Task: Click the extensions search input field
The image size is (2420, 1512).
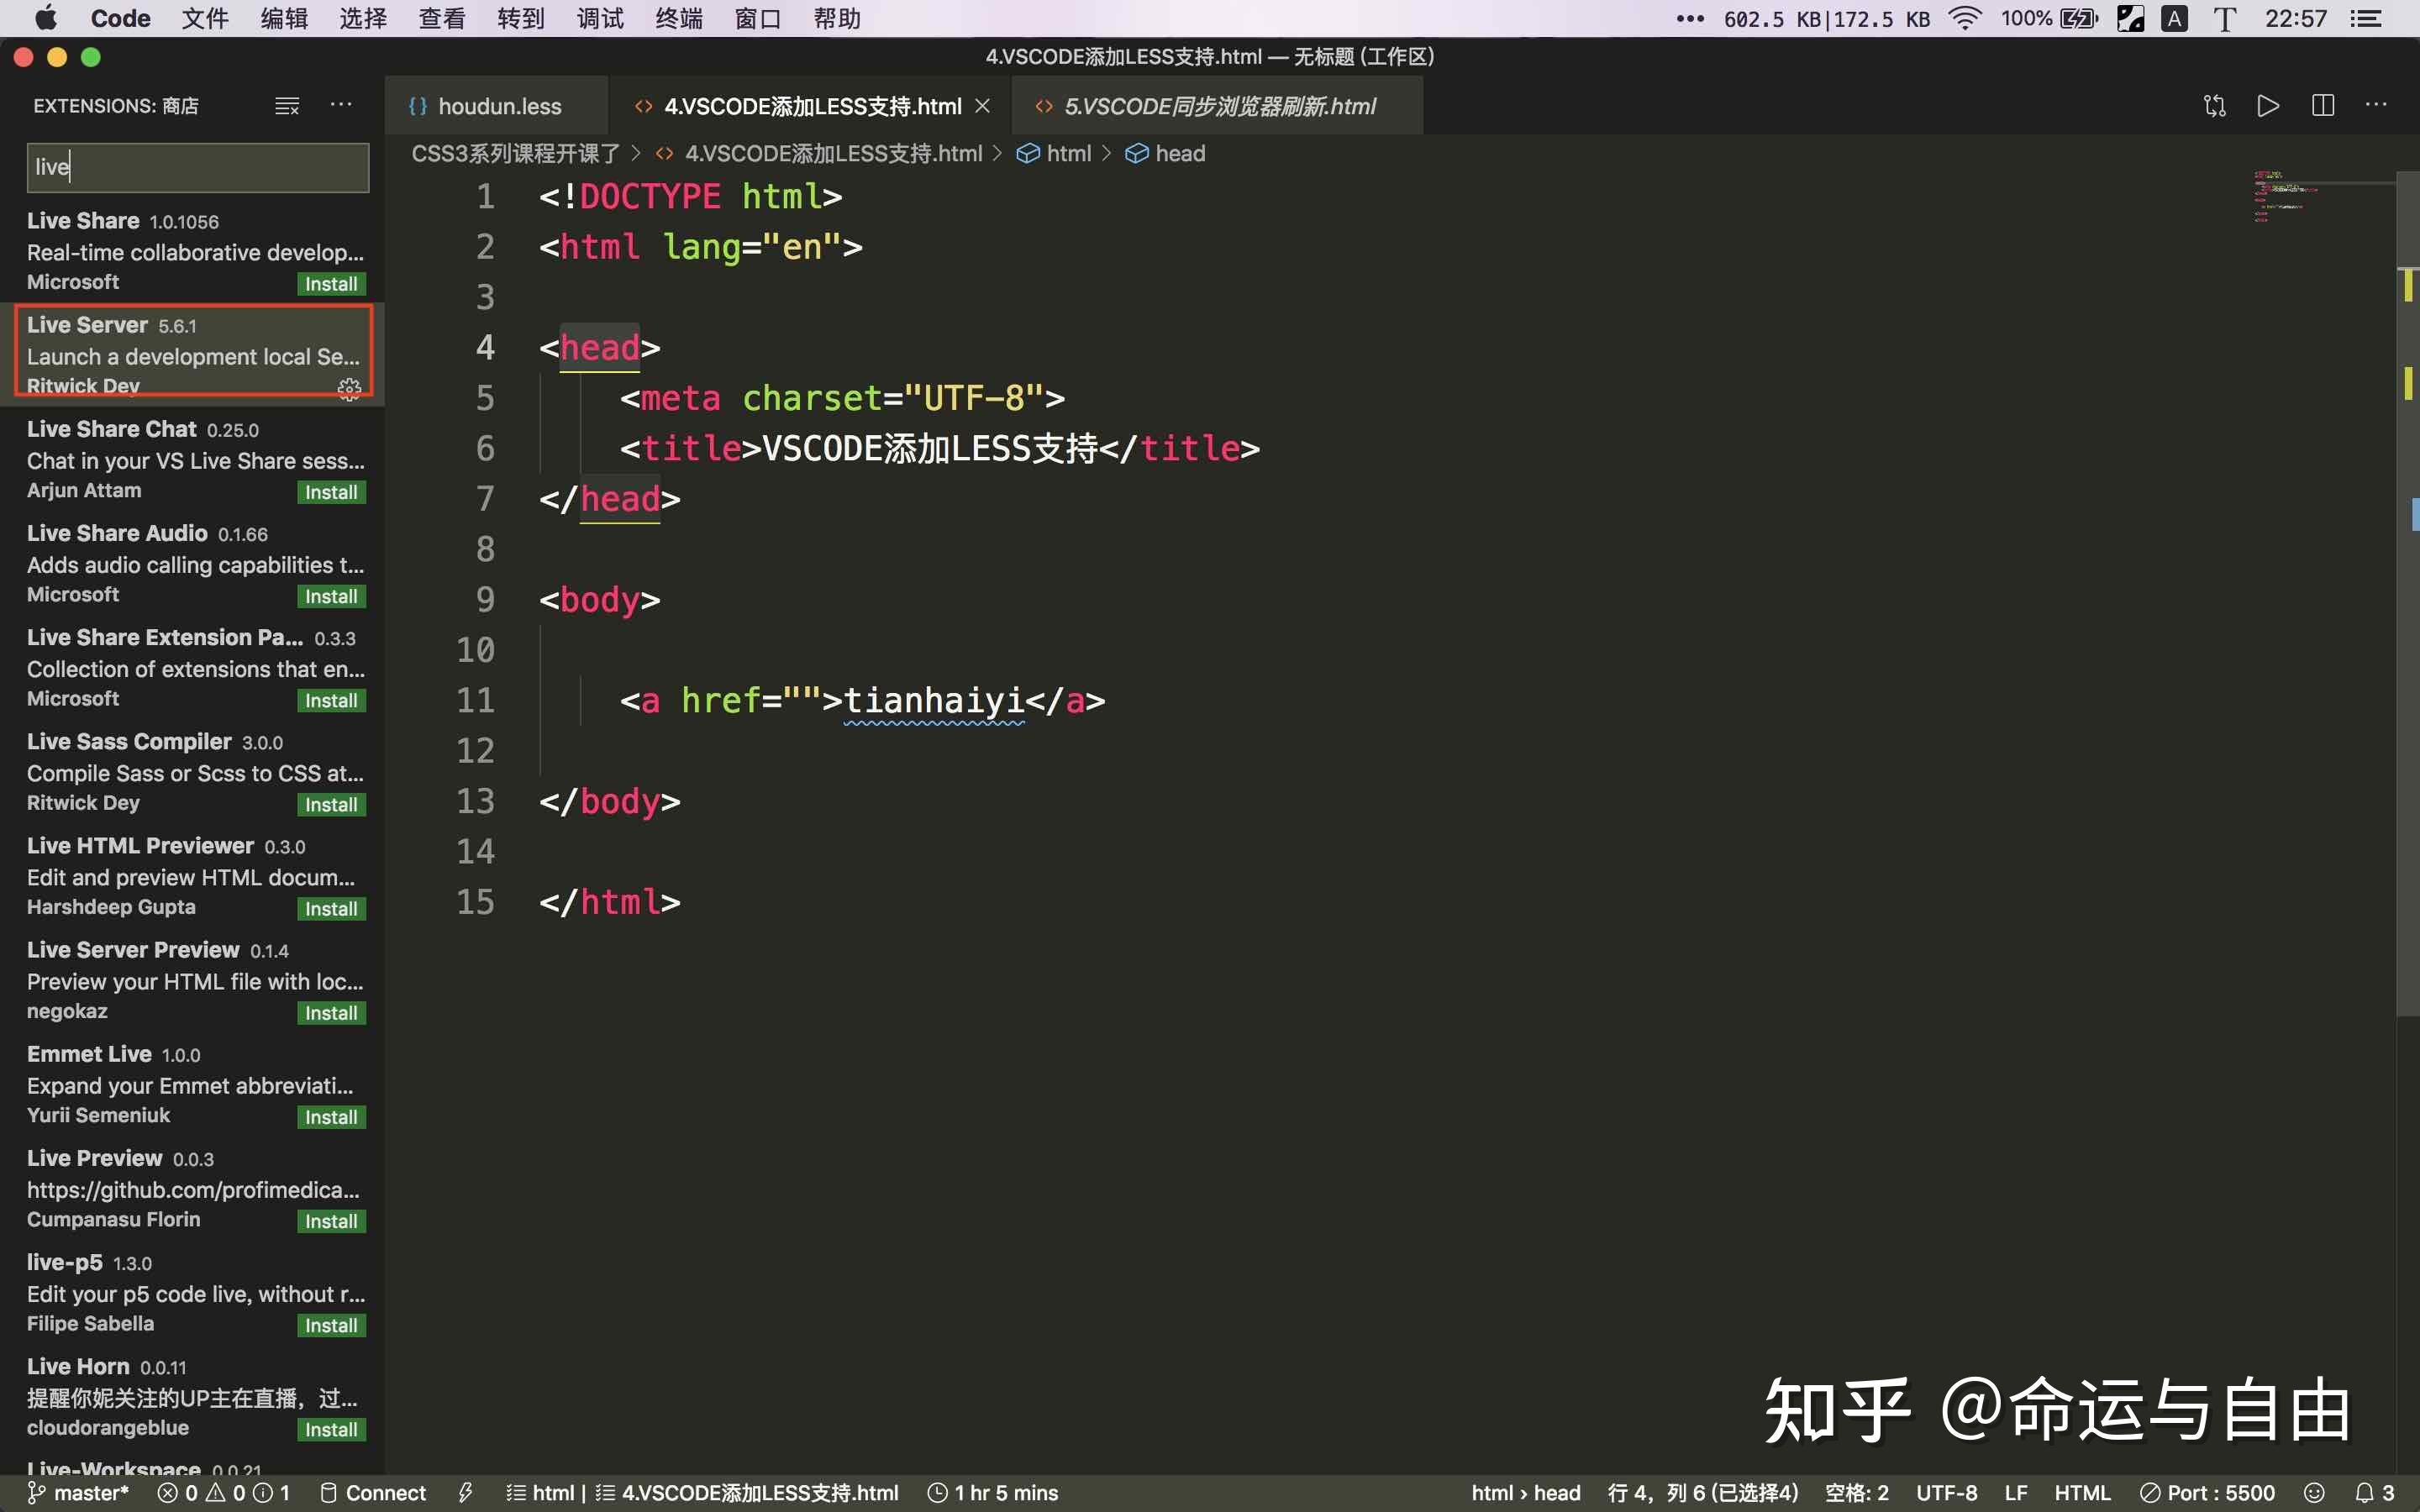Action: (197, 167)
